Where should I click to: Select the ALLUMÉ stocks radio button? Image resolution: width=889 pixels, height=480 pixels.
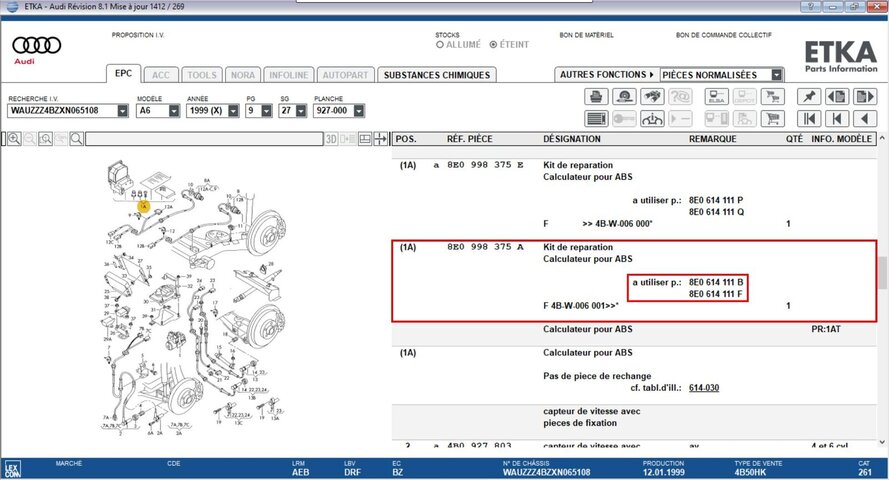click(440, 45)
